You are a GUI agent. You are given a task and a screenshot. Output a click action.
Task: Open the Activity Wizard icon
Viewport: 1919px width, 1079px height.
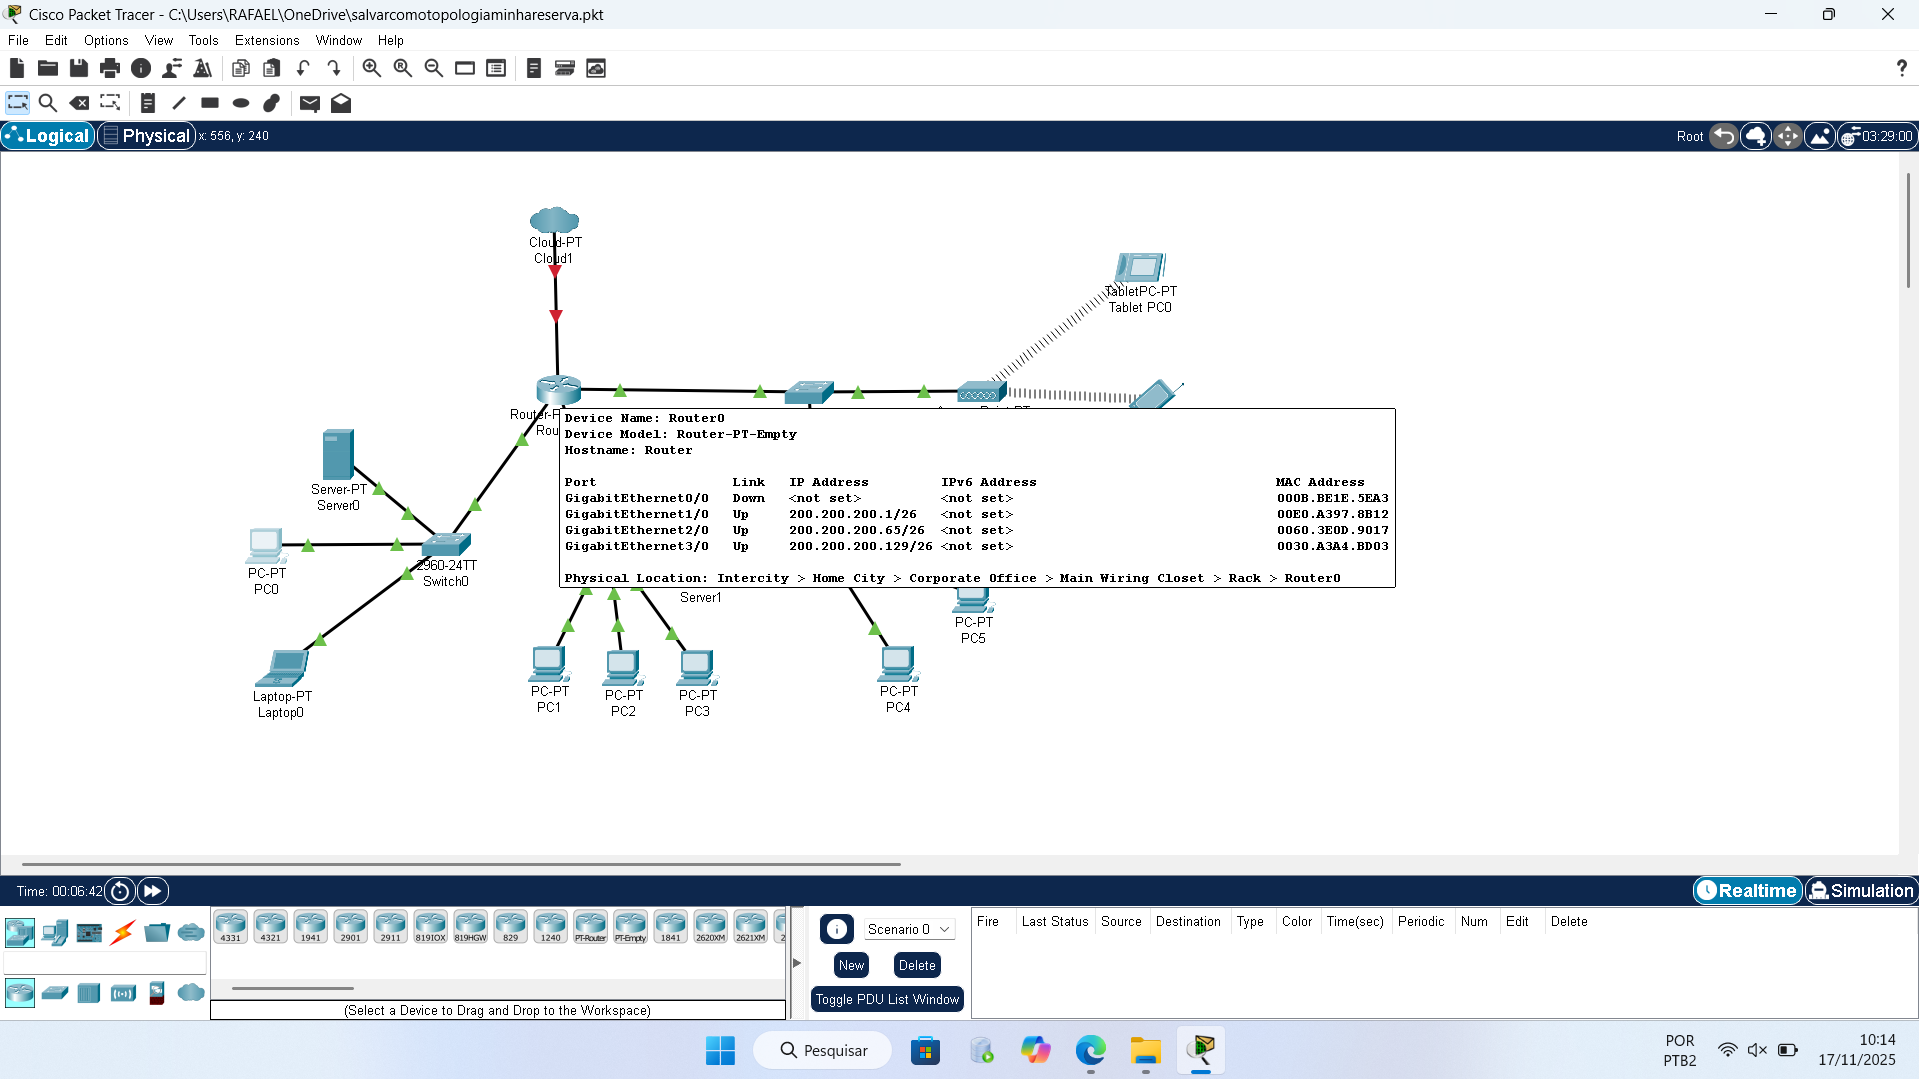tap(172, 68)
